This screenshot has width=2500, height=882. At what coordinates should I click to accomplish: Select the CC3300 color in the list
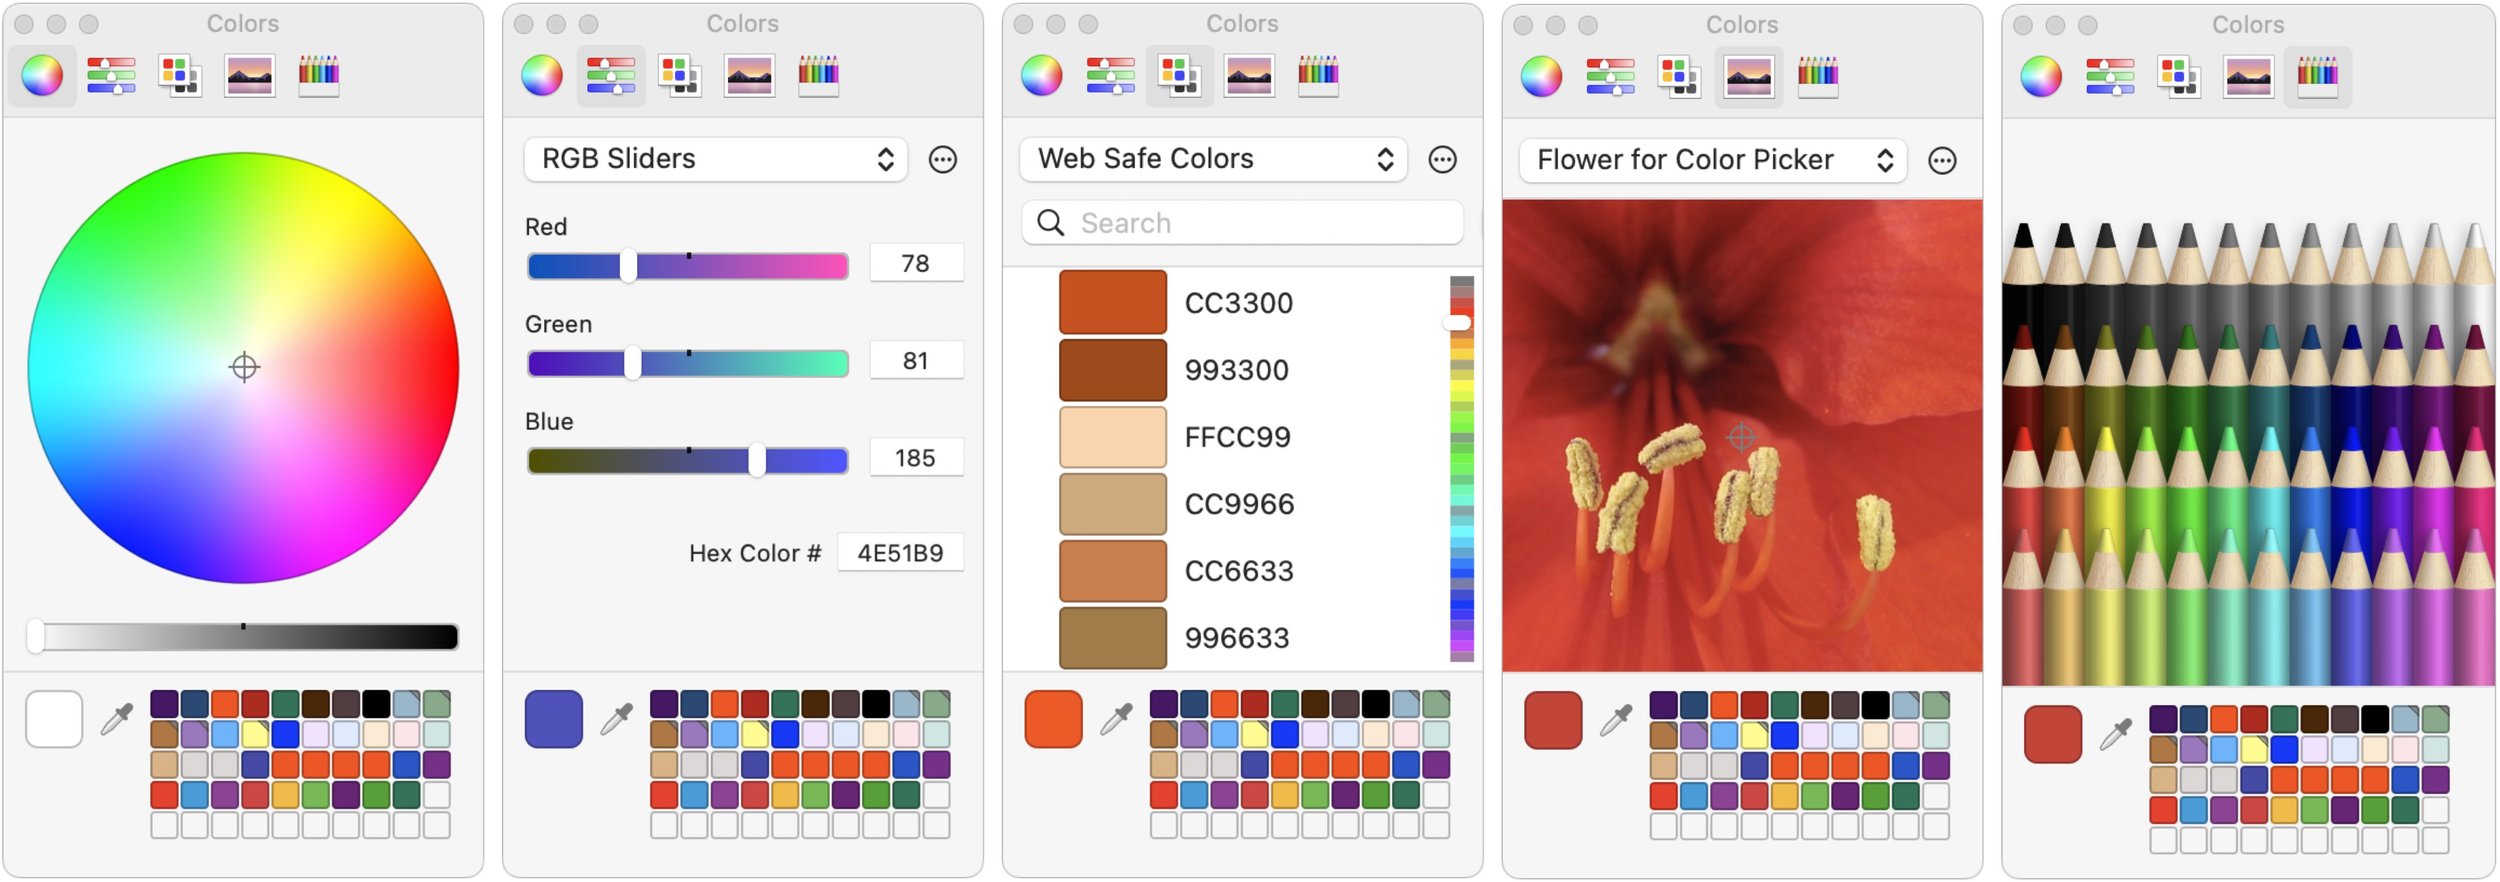coord(1240,303)
